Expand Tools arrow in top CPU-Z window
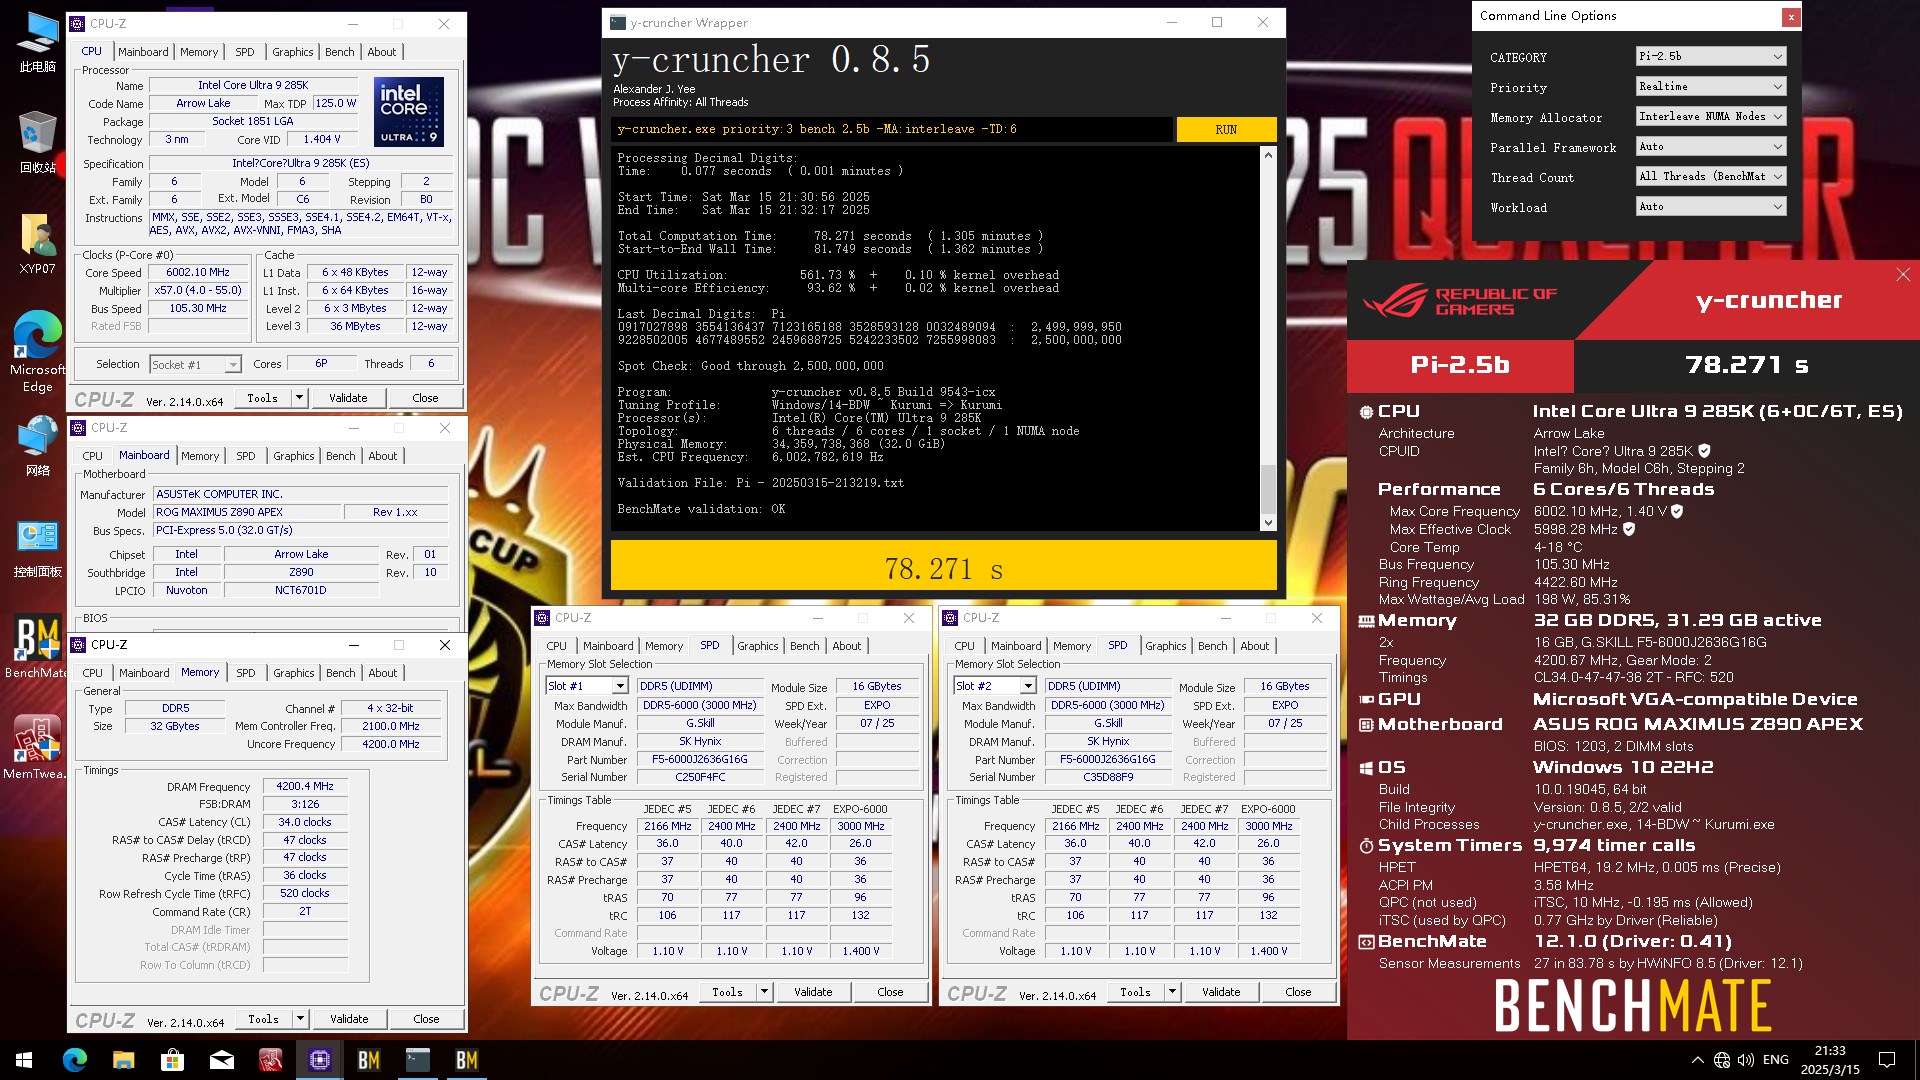The height and width of the screenshot is (1080, 1920). [299, 398]
